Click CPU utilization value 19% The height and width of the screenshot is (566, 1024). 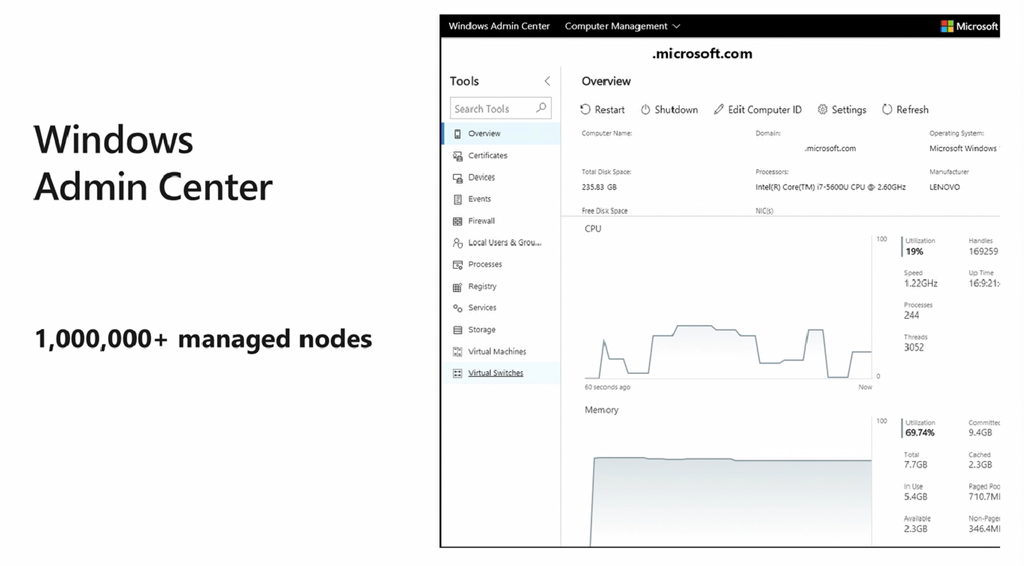click(914, 251)
